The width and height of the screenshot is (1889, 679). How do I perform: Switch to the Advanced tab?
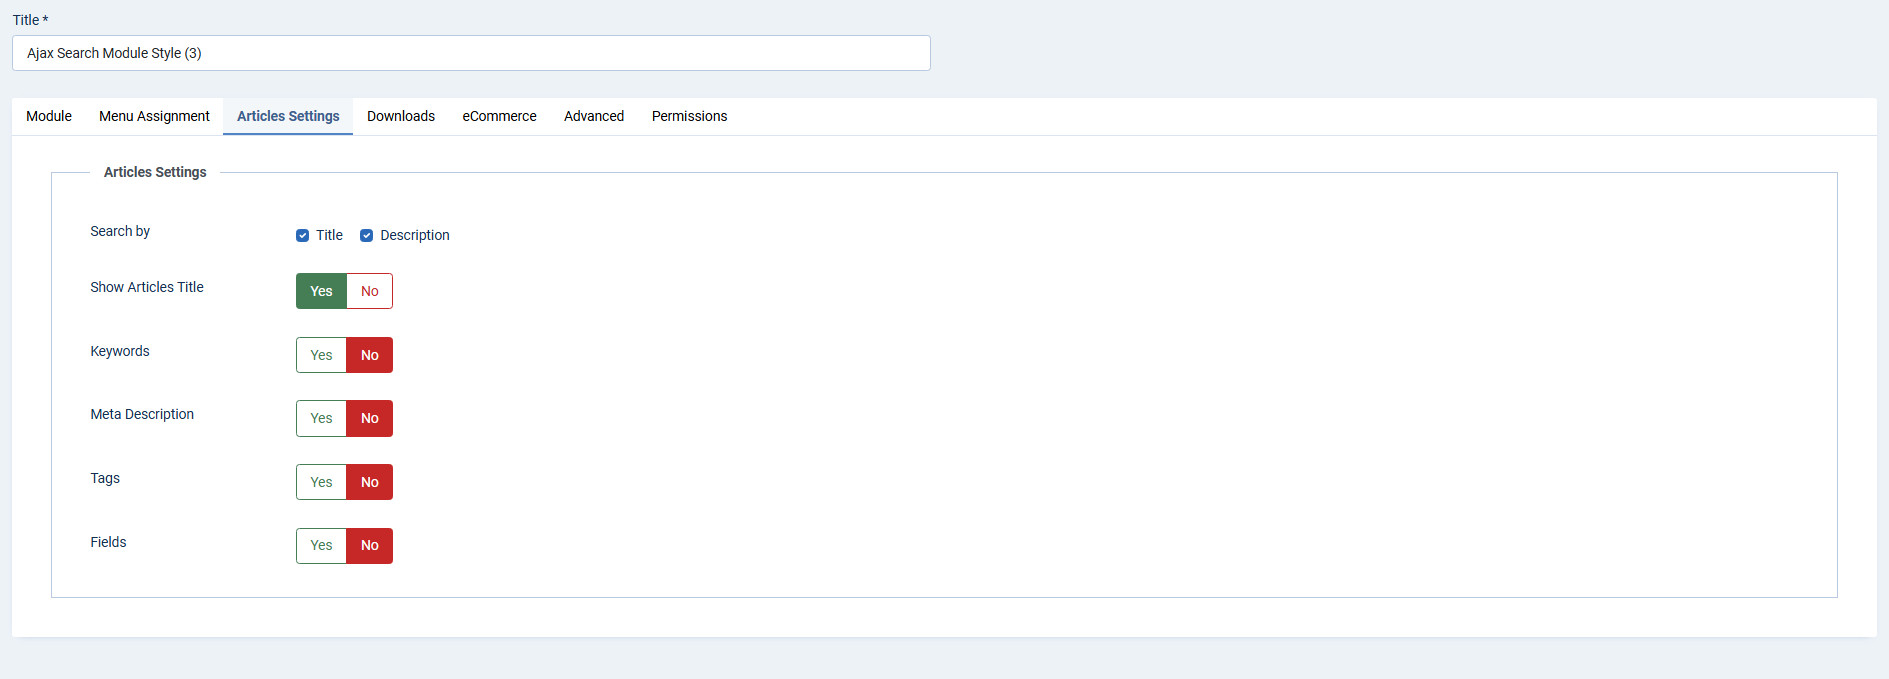(x=594, y=116)
